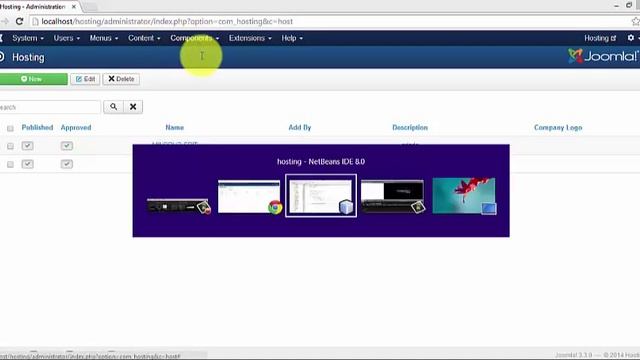Open the Menus dropdown
The image size is (640, 360).
pos(104,38)
